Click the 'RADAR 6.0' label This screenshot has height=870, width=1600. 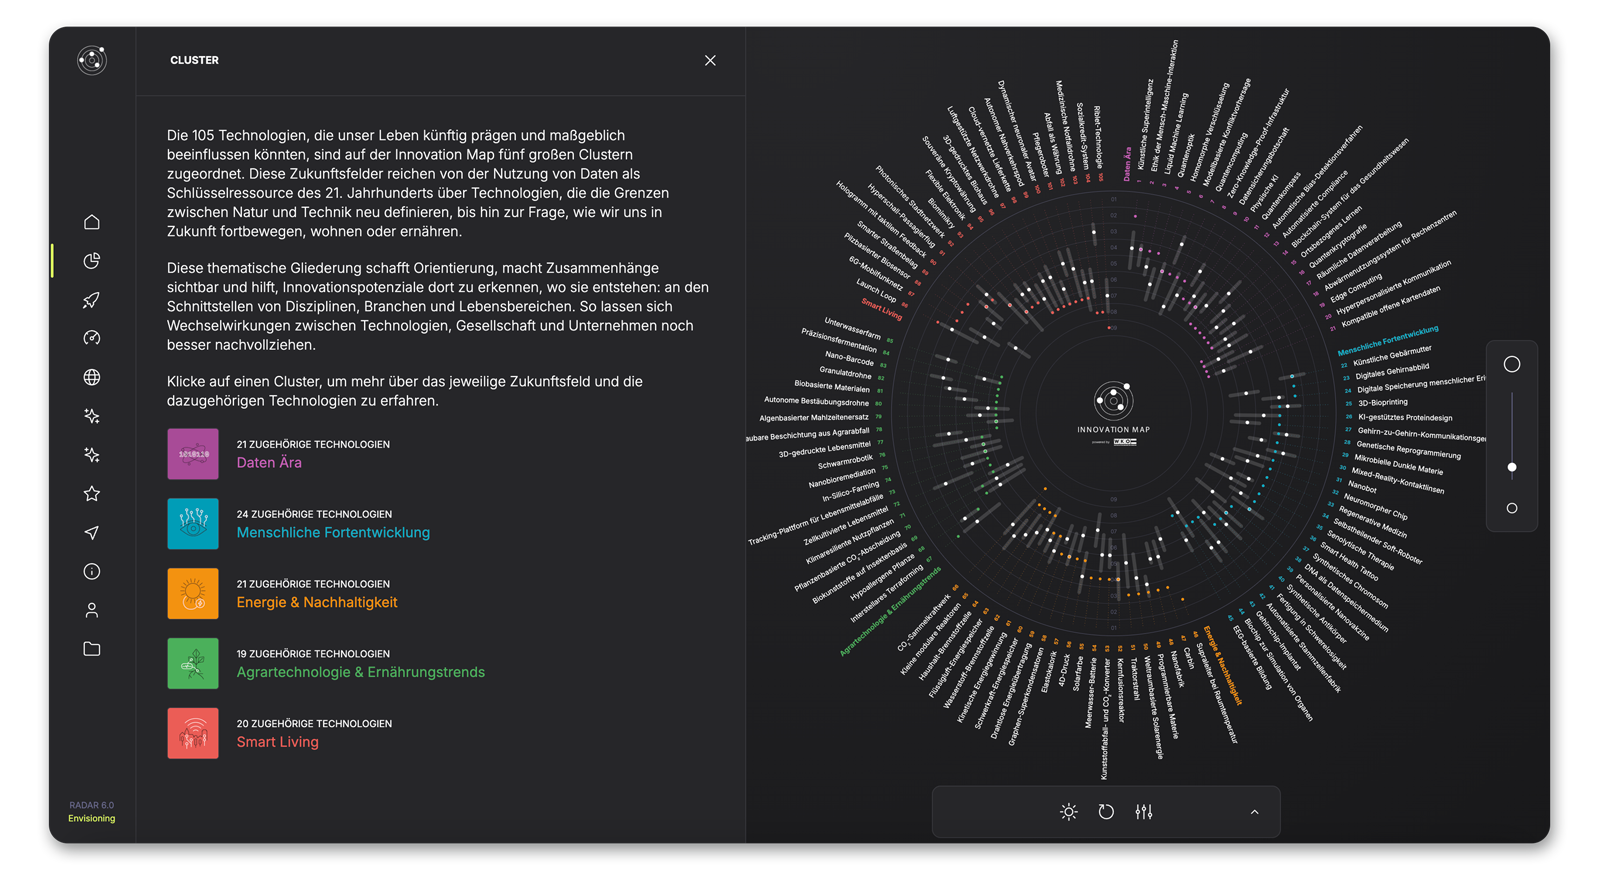(x=92, y=805)
